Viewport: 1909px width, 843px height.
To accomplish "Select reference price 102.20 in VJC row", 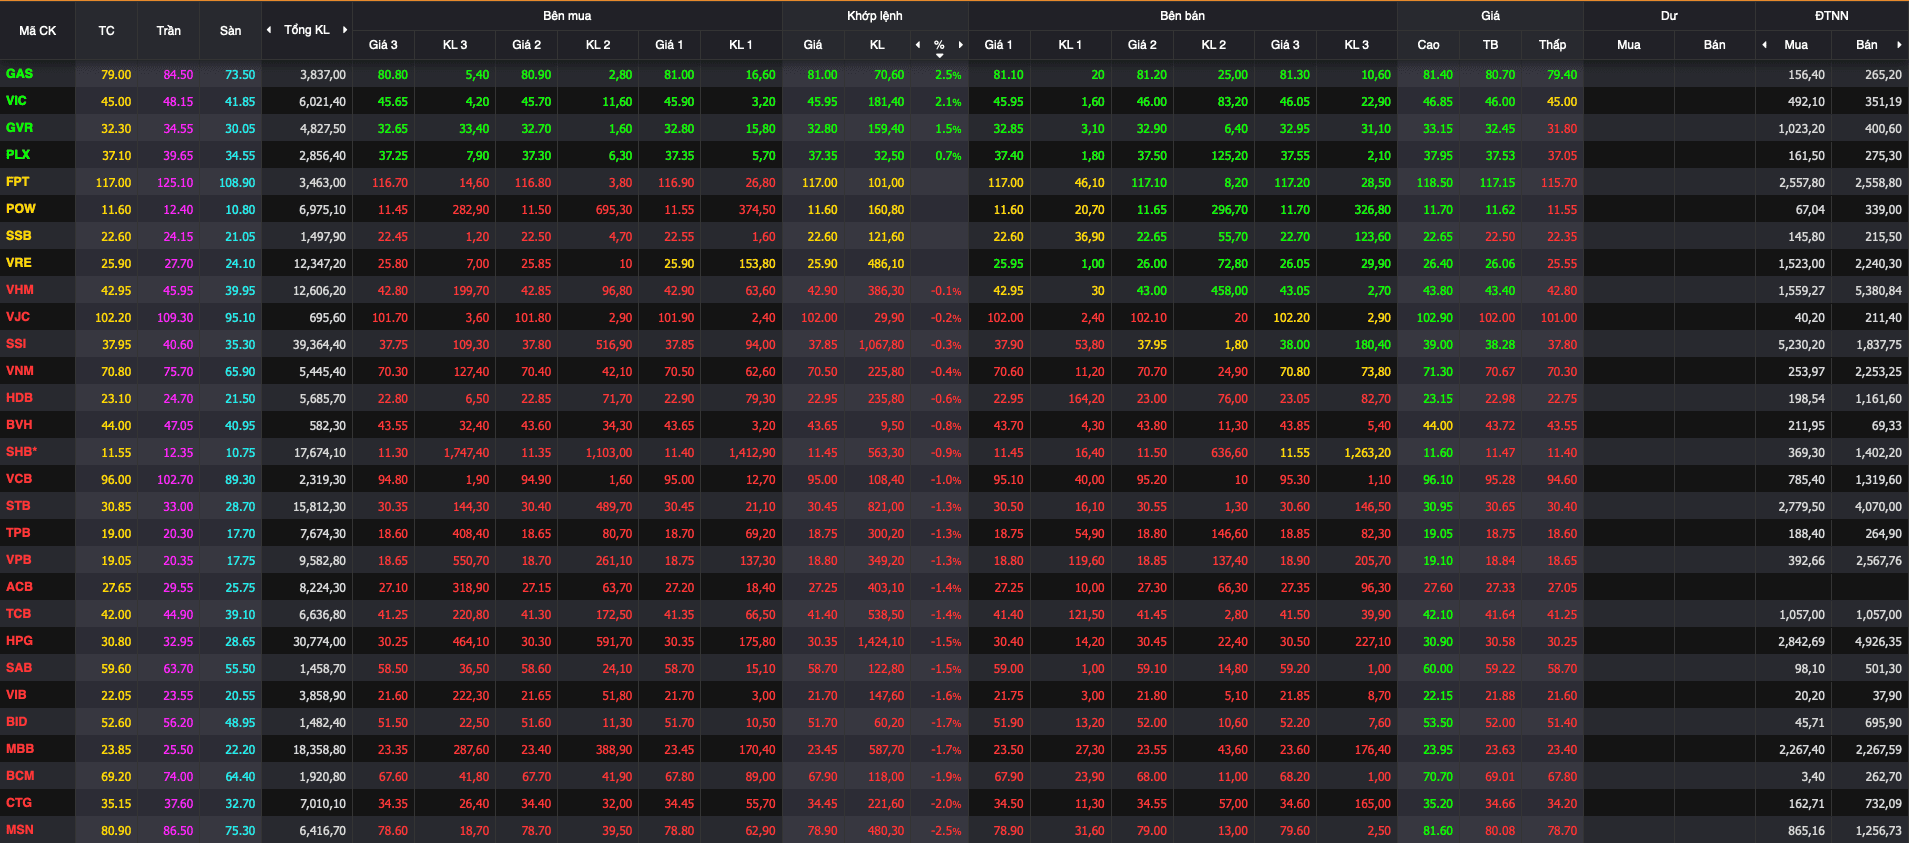I will click(x=113, y=318).
